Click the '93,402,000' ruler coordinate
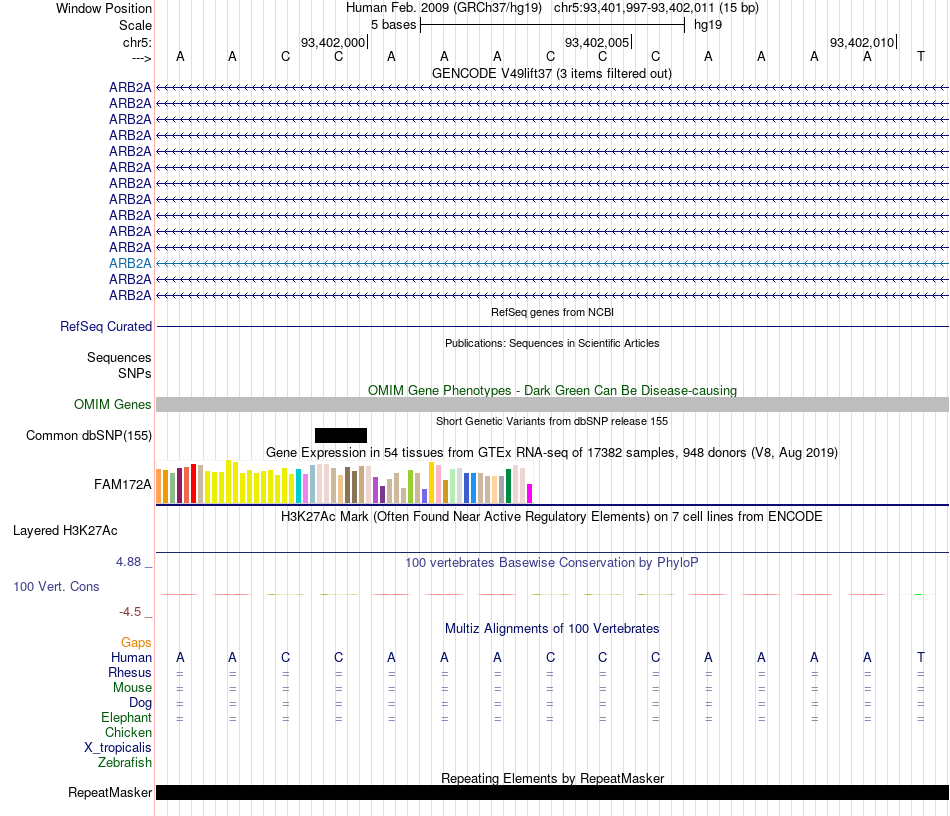The image size is (950, 816). coord(333,42)
